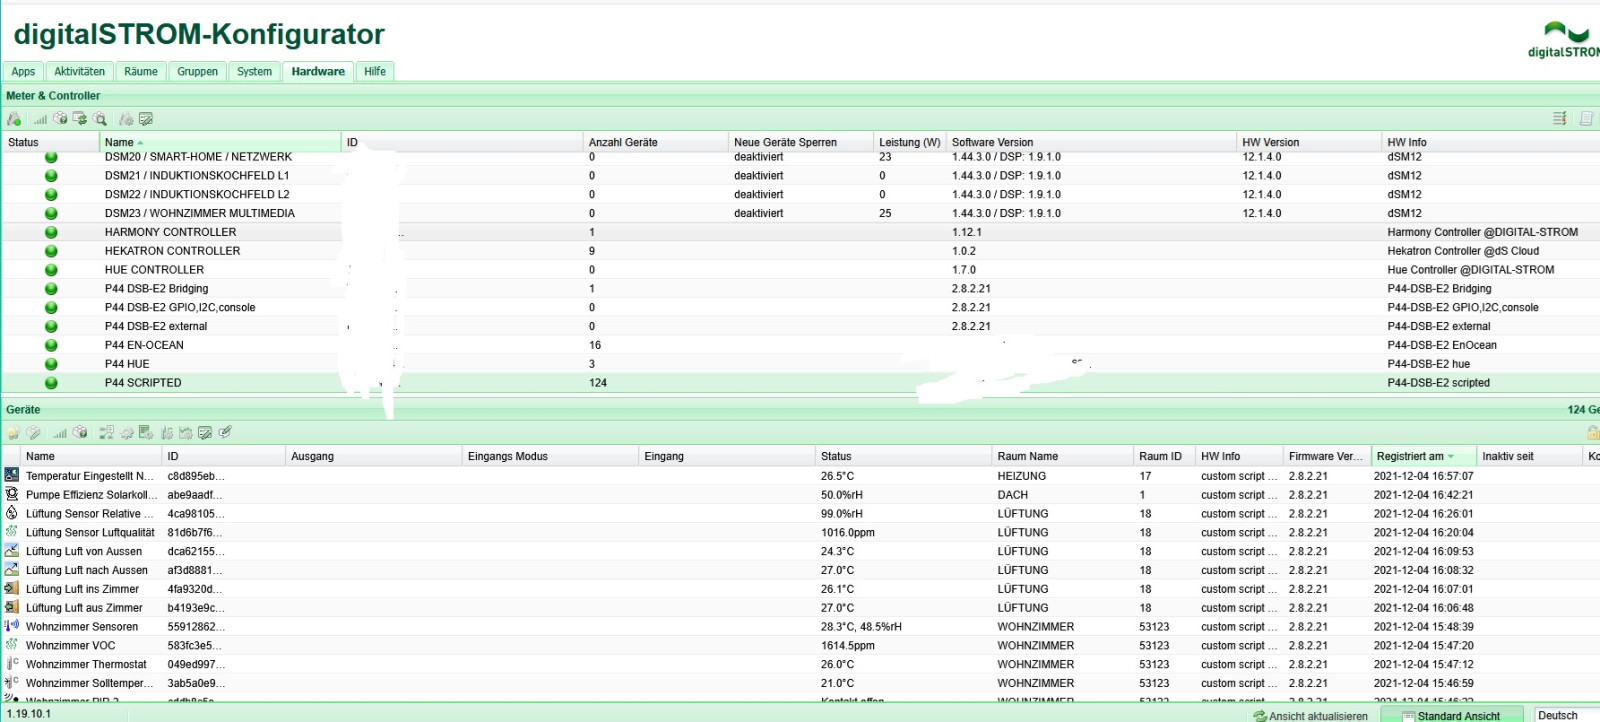Click the icon for Temperatur Eingestellt device
The image size is (1600, 722).
12,475
